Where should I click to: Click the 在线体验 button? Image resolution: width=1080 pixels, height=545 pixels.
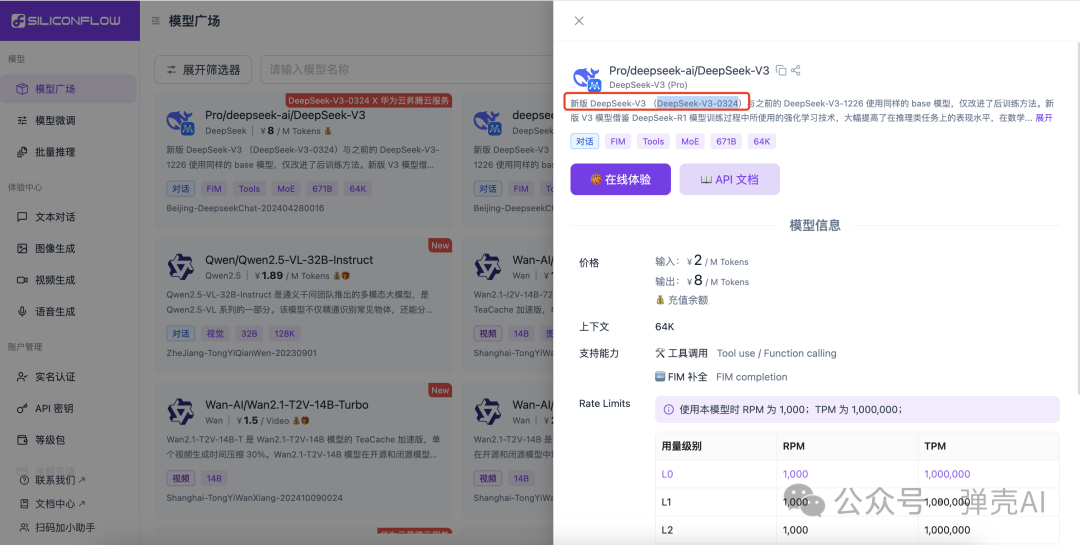pos(621,179)
